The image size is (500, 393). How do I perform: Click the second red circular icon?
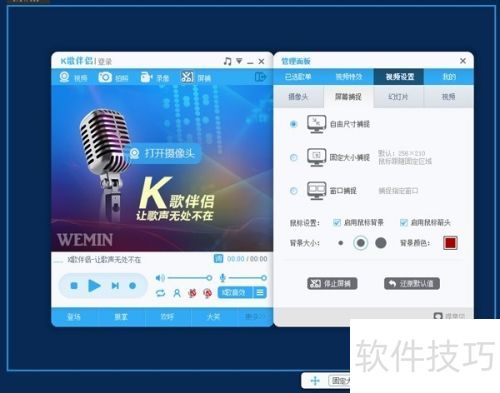tap(208, 293)
